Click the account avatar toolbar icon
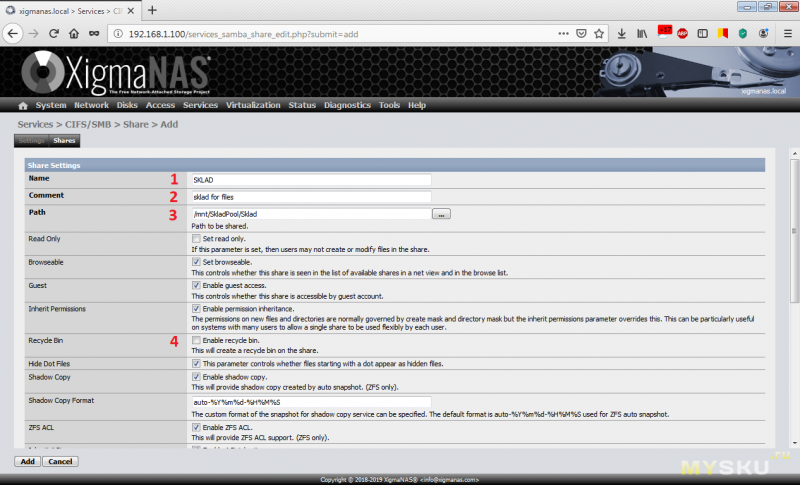The image size is (800, 485). (763, 34)
